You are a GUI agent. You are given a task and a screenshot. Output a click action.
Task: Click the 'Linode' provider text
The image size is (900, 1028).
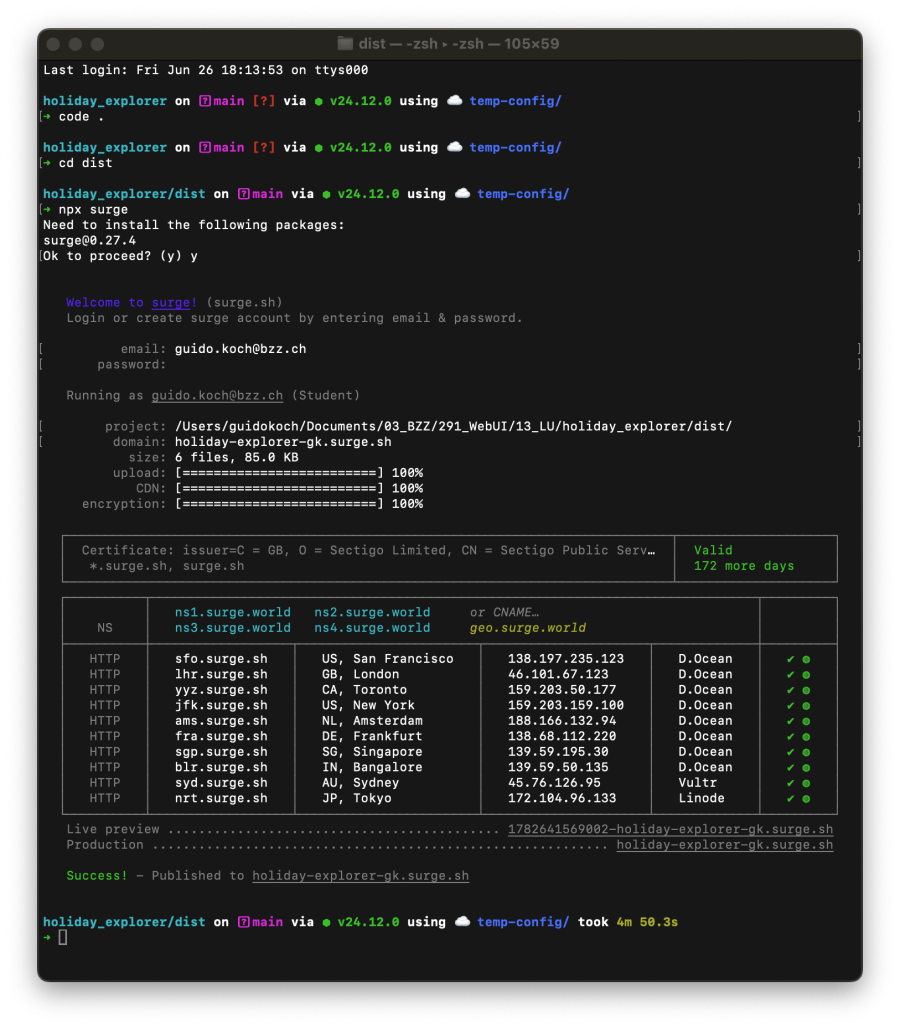pyautogui.click(x=701, y=799)
